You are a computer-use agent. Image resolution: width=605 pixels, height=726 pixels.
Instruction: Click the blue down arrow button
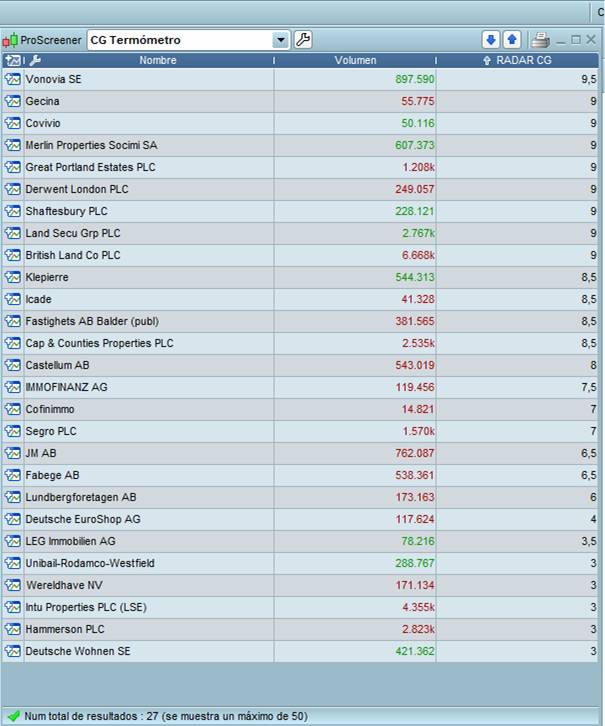tap(491, 40)
